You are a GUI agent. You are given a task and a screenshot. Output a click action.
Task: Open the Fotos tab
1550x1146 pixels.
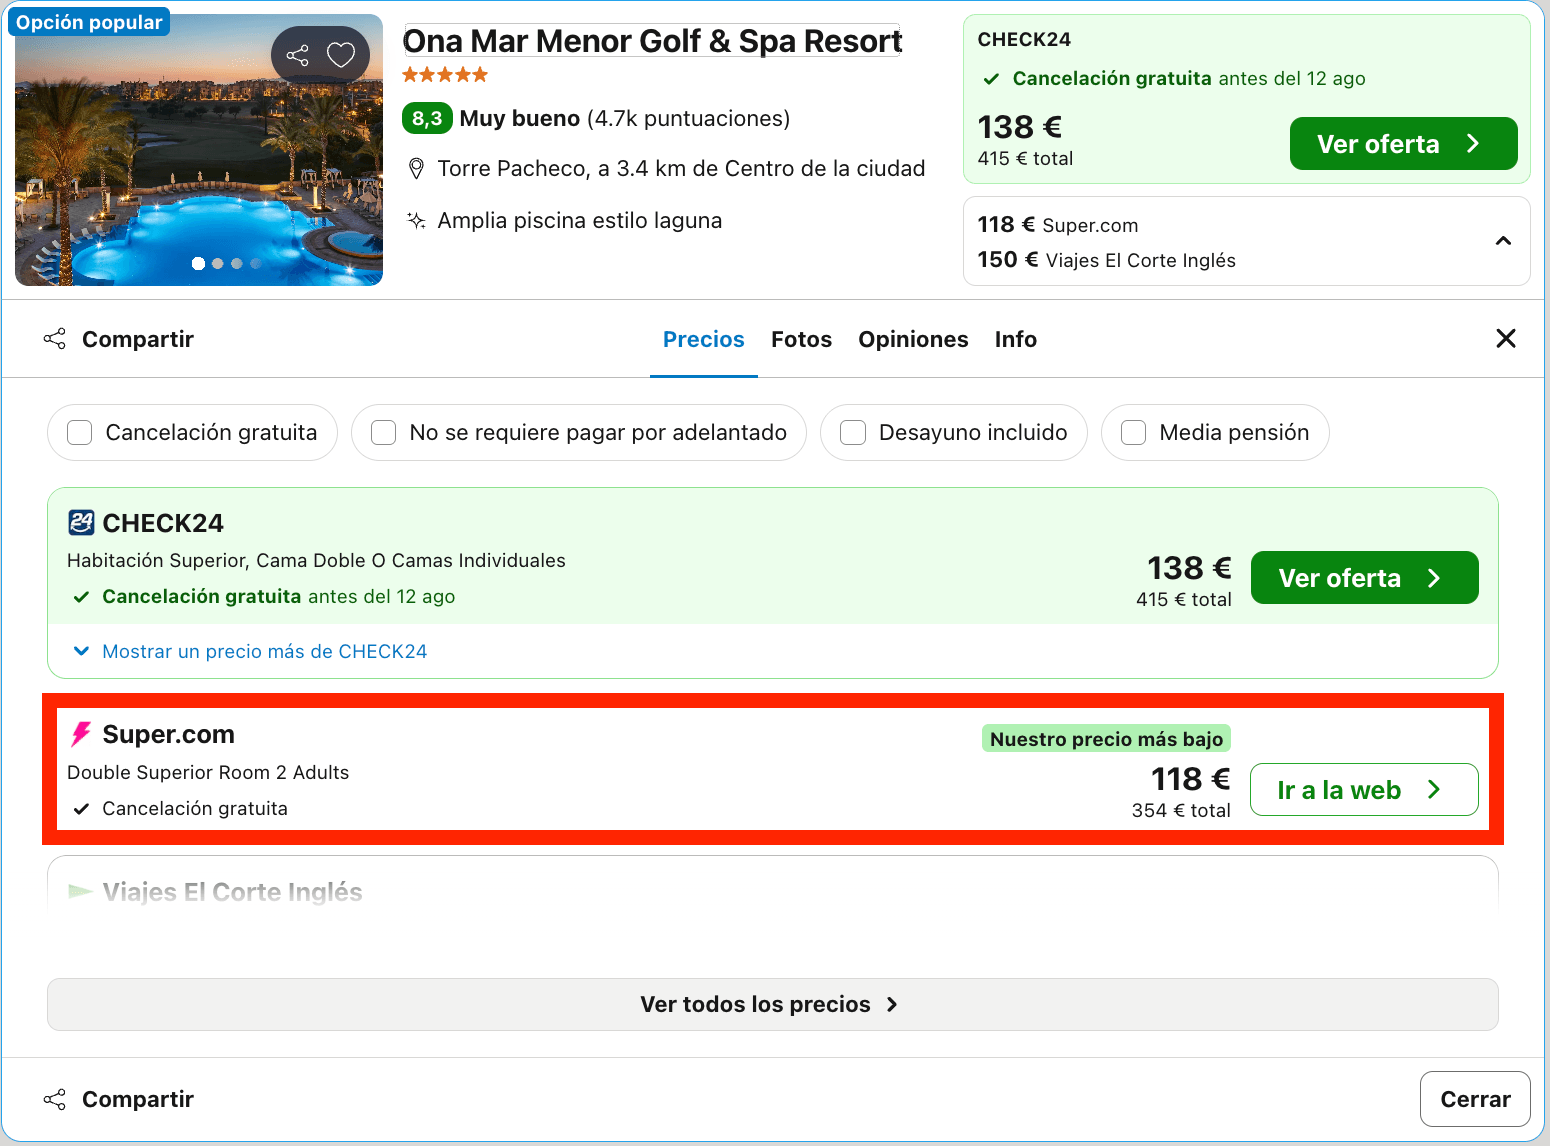(x=802, y=339)
